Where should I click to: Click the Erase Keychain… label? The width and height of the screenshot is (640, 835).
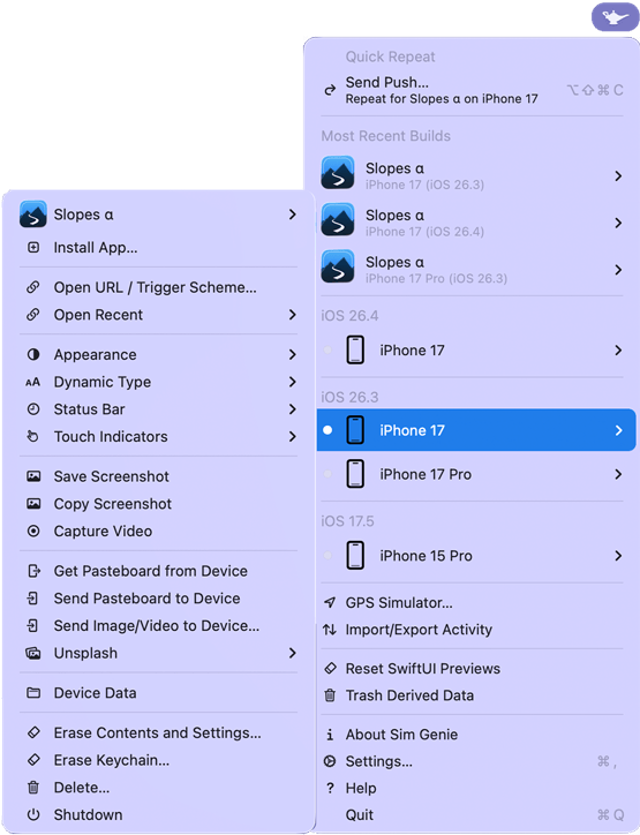tap(111, 760)
